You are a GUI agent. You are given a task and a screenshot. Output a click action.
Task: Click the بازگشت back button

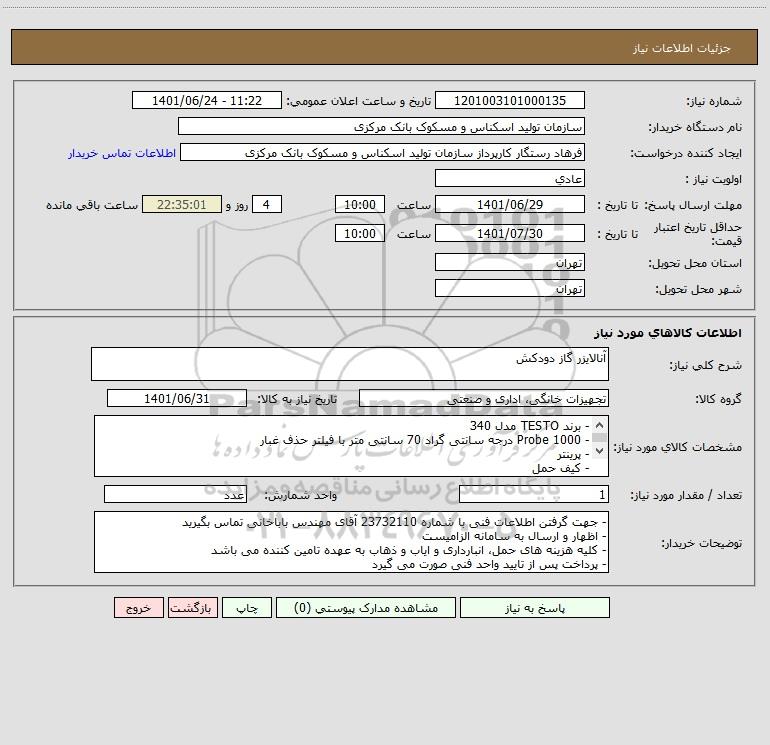192,607
